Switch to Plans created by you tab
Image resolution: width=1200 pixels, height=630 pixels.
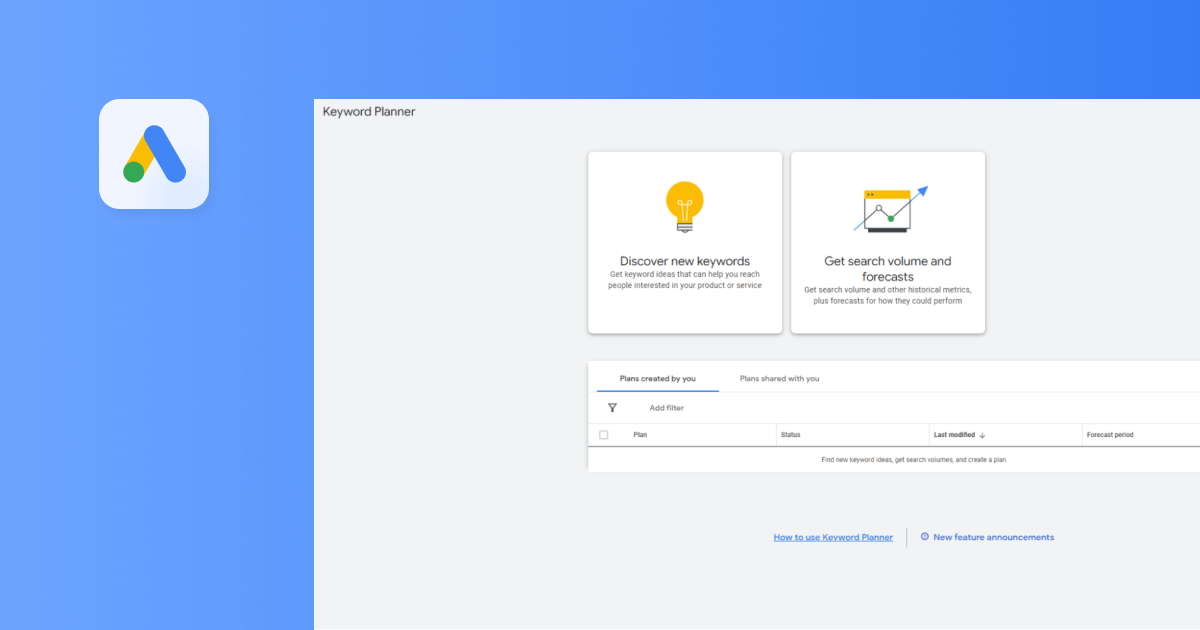coord(658,379)
